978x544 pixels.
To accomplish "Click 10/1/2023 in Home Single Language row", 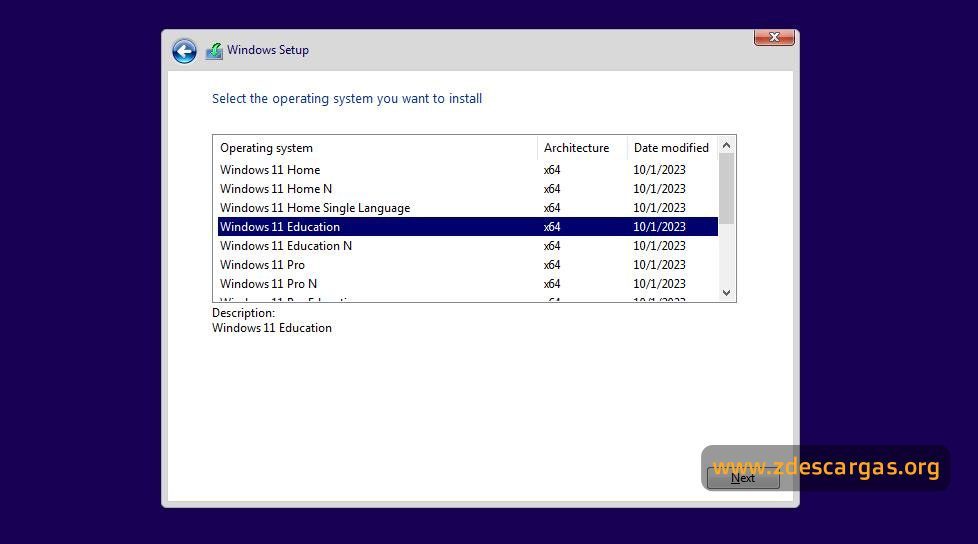I will pyautogui.click(x=659, y=208).
